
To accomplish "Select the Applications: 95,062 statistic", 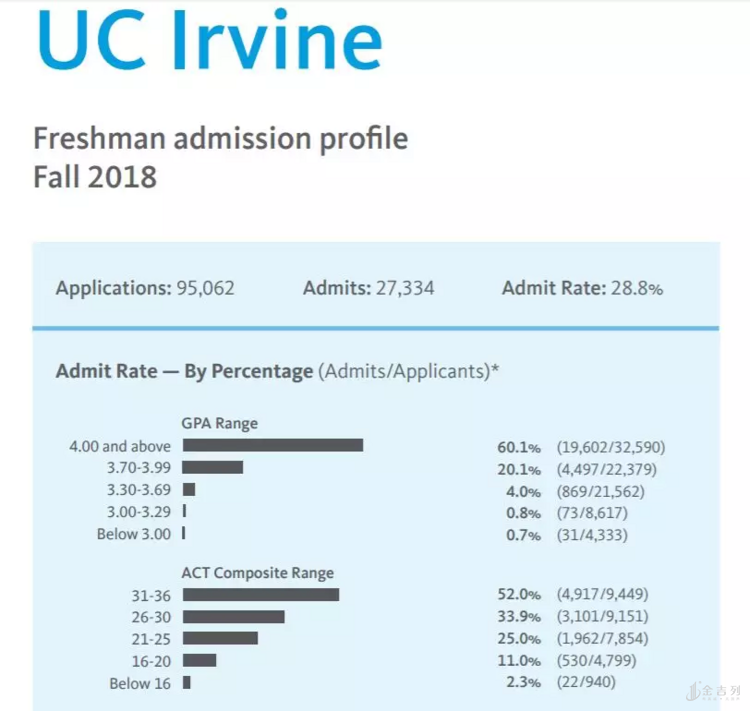I will 145,289.
